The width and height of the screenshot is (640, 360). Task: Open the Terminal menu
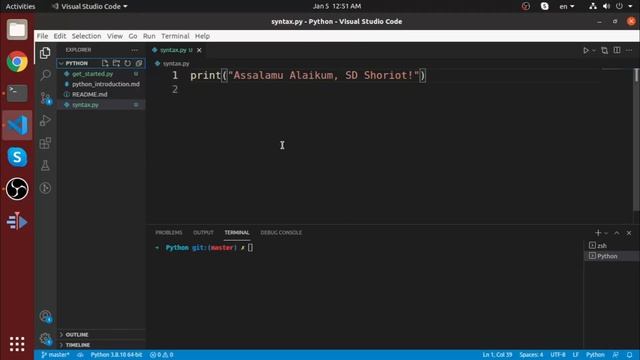coord(175,36)
